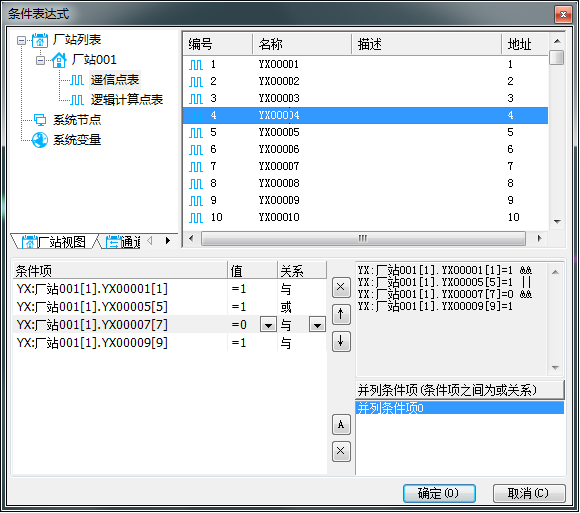
Task: Click the pulse icon of row YX00006
Action: pos(196,149)
